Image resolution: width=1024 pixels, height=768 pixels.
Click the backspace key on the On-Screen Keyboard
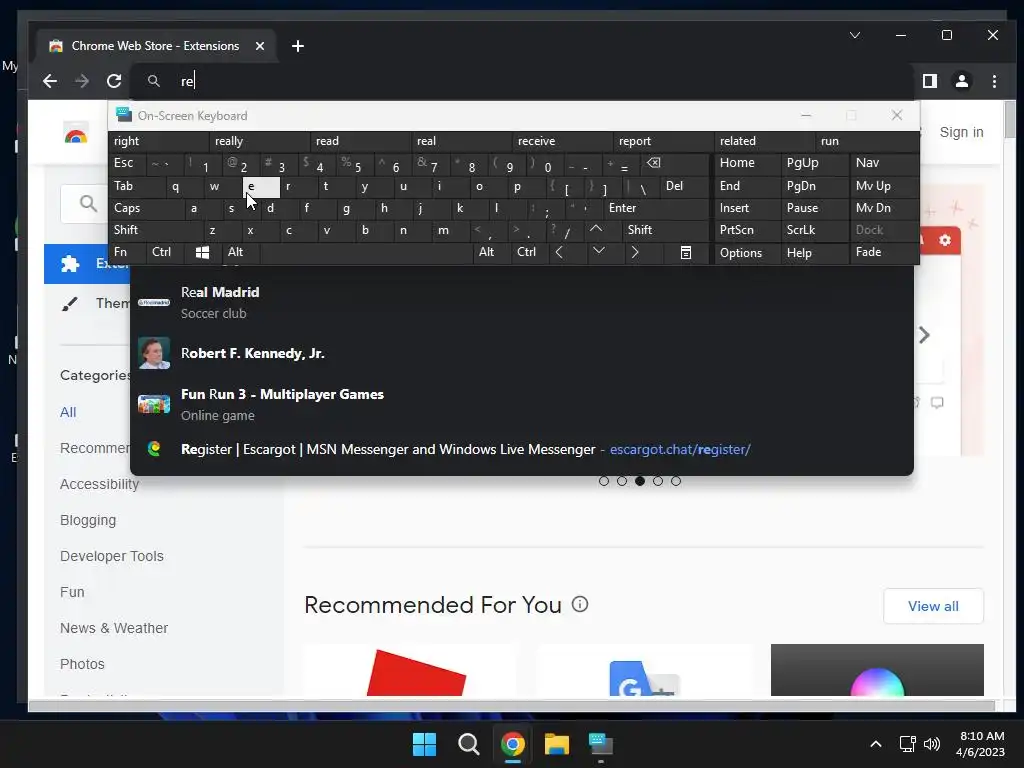click(x=653, y=163)
